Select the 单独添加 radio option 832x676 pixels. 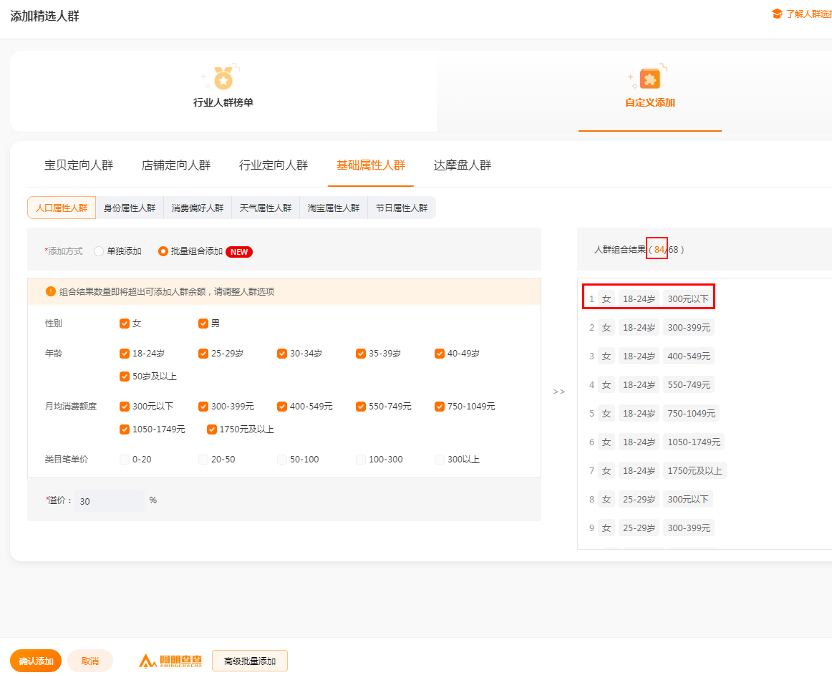tap(99, 252)
